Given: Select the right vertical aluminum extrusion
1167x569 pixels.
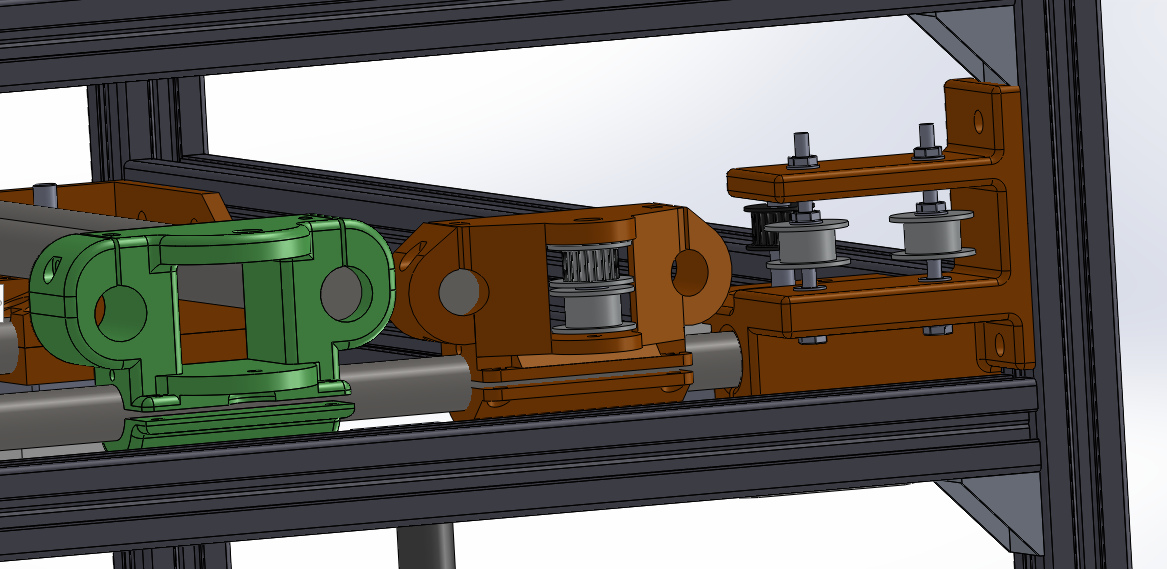Looking at the screenshot, I should 1072,283.
